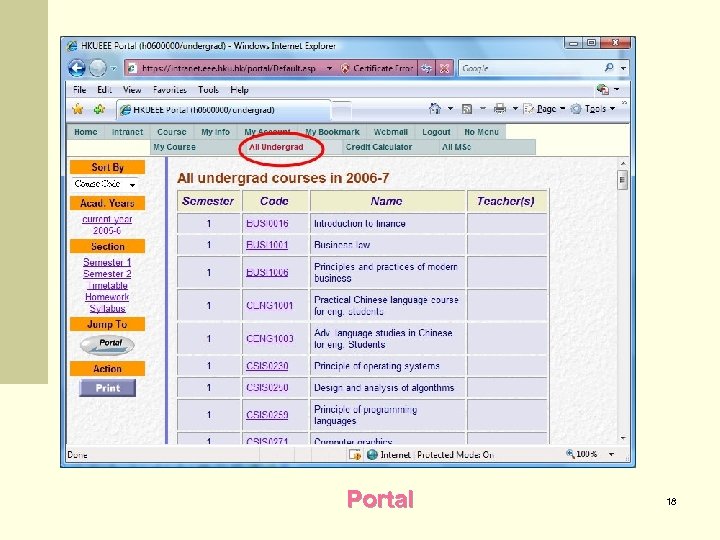This screenshot has height=540, width=720.
Task: Click the page scrollbar down arrow
Action: point(623,439)
